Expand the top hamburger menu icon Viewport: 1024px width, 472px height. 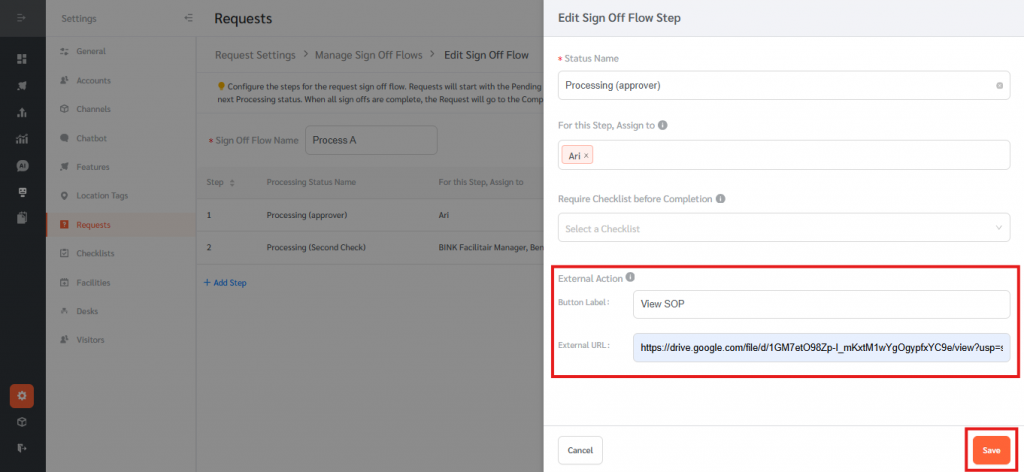22,18
